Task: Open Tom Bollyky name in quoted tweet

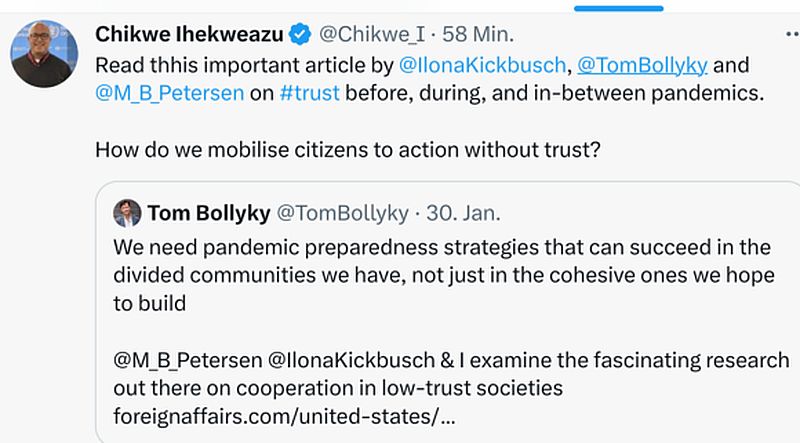Action: [x=206, y=213]
